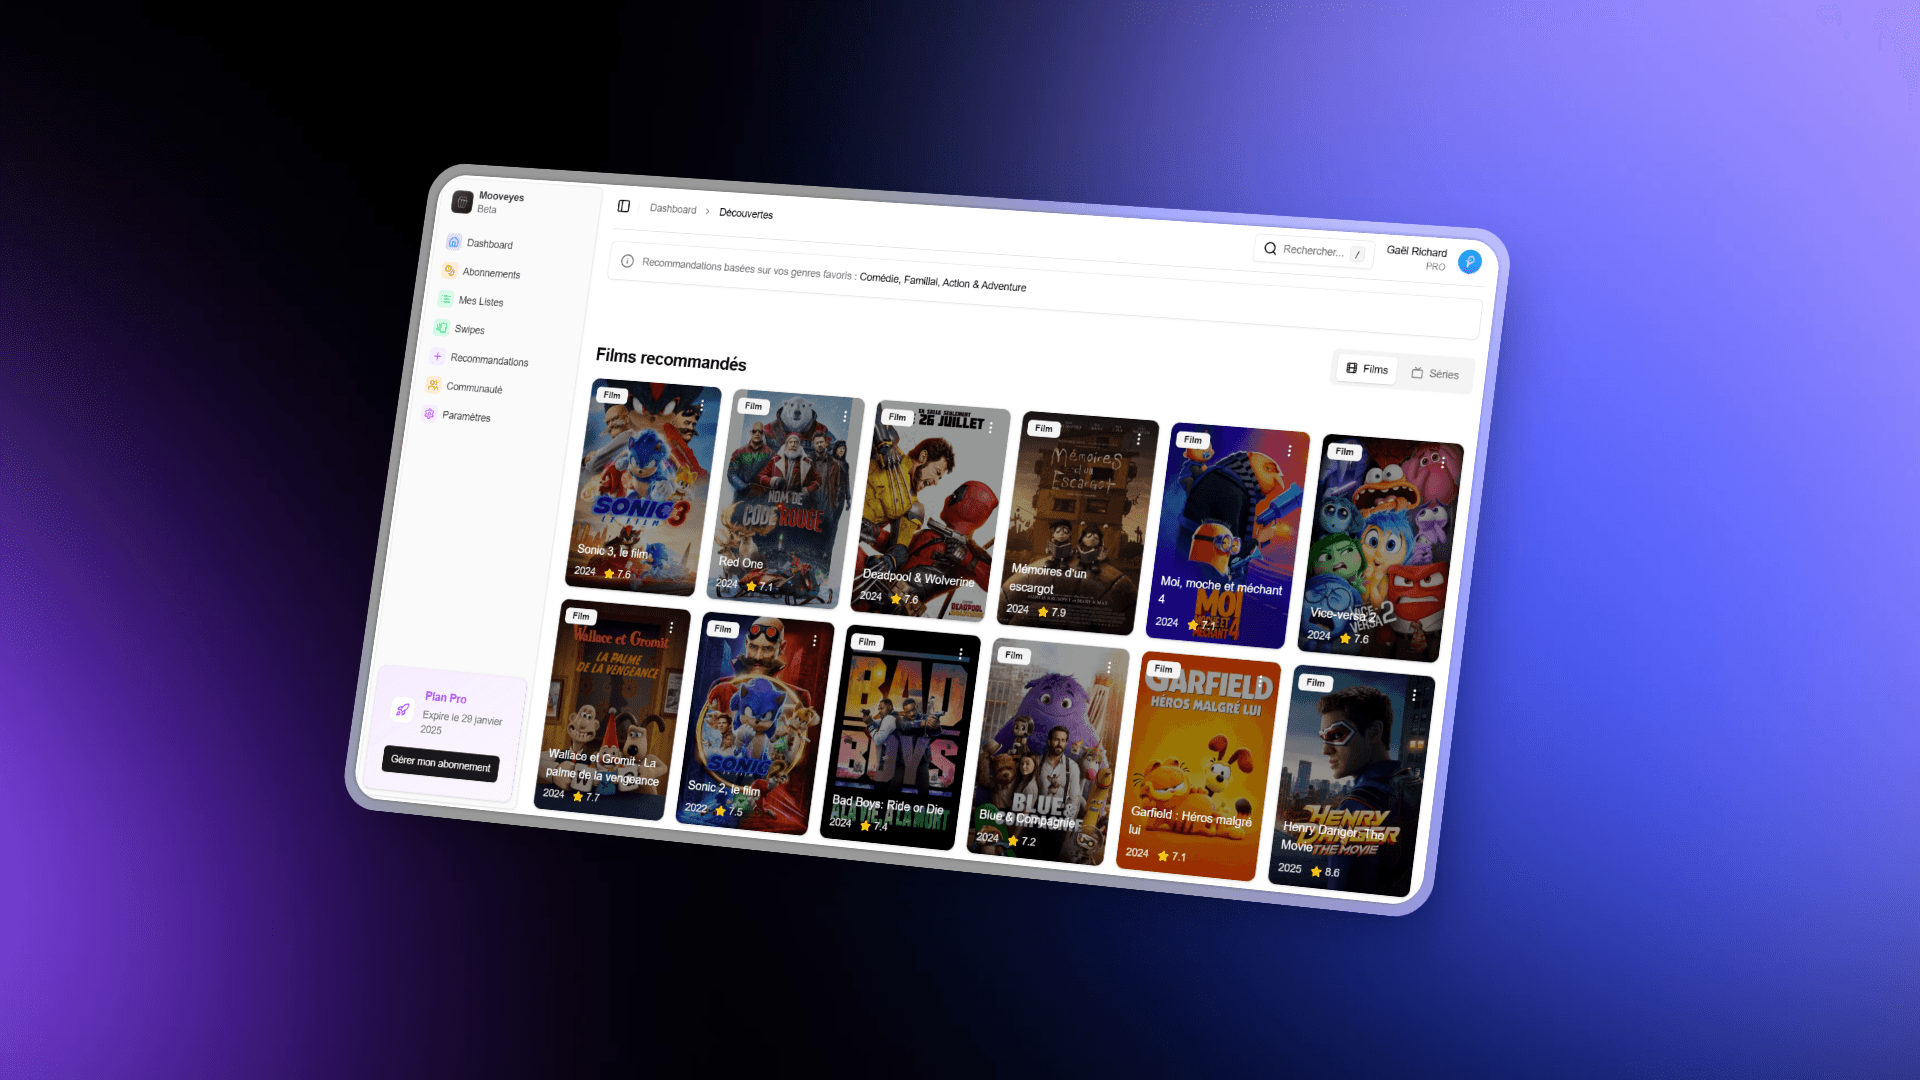Click the Mooveyes logo icon
The image size is (1920, 1080).
(x=462, y=202)
